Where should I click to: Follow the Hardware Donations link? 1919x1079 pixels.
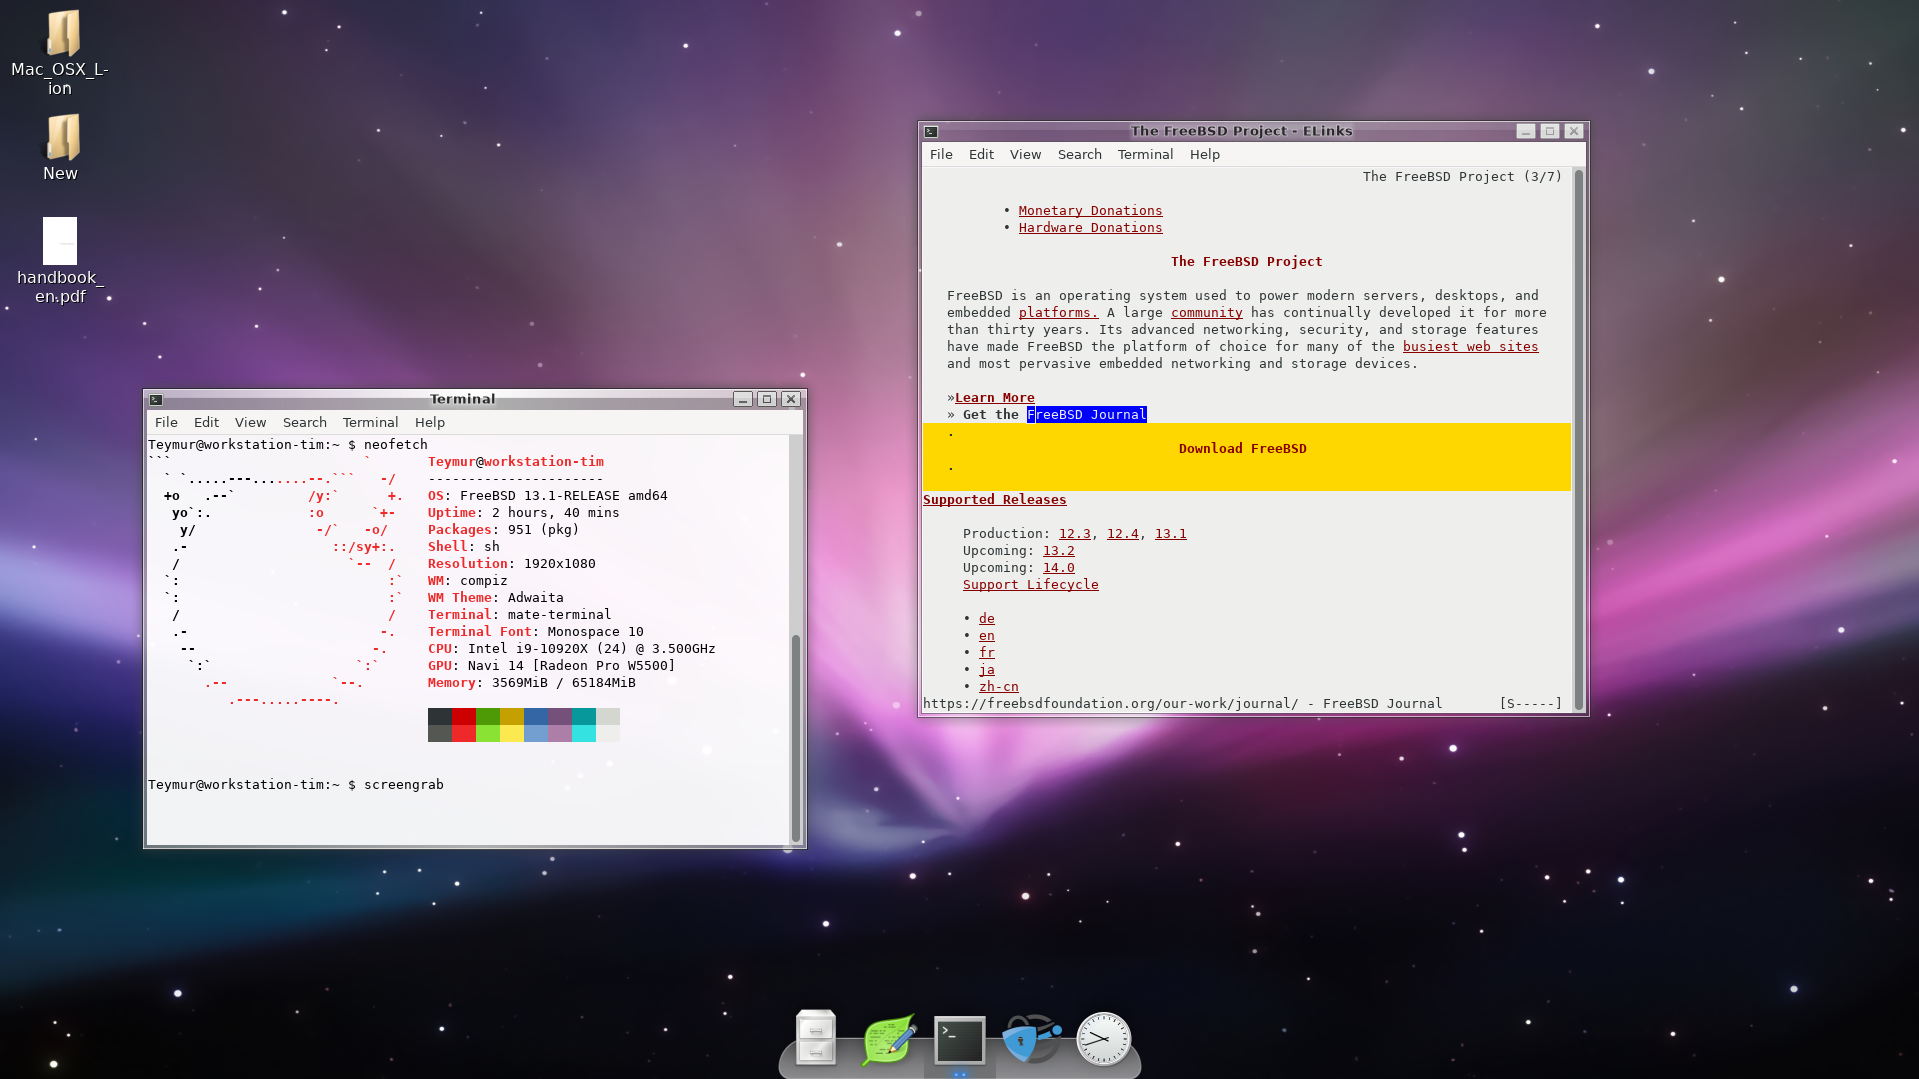(1090, 227)
